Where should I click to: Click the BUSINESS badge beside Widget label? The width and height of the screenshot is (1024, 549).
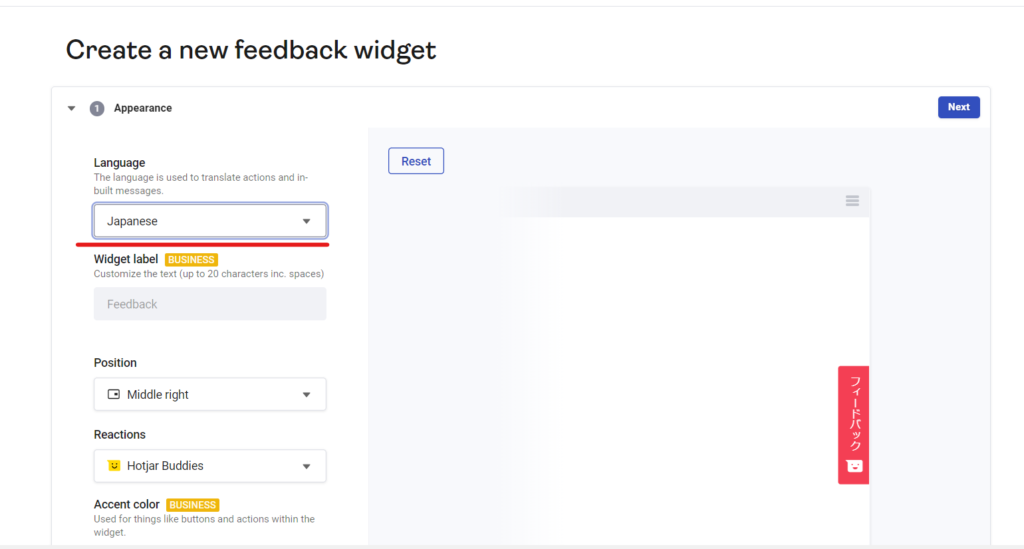click(191, 260)
